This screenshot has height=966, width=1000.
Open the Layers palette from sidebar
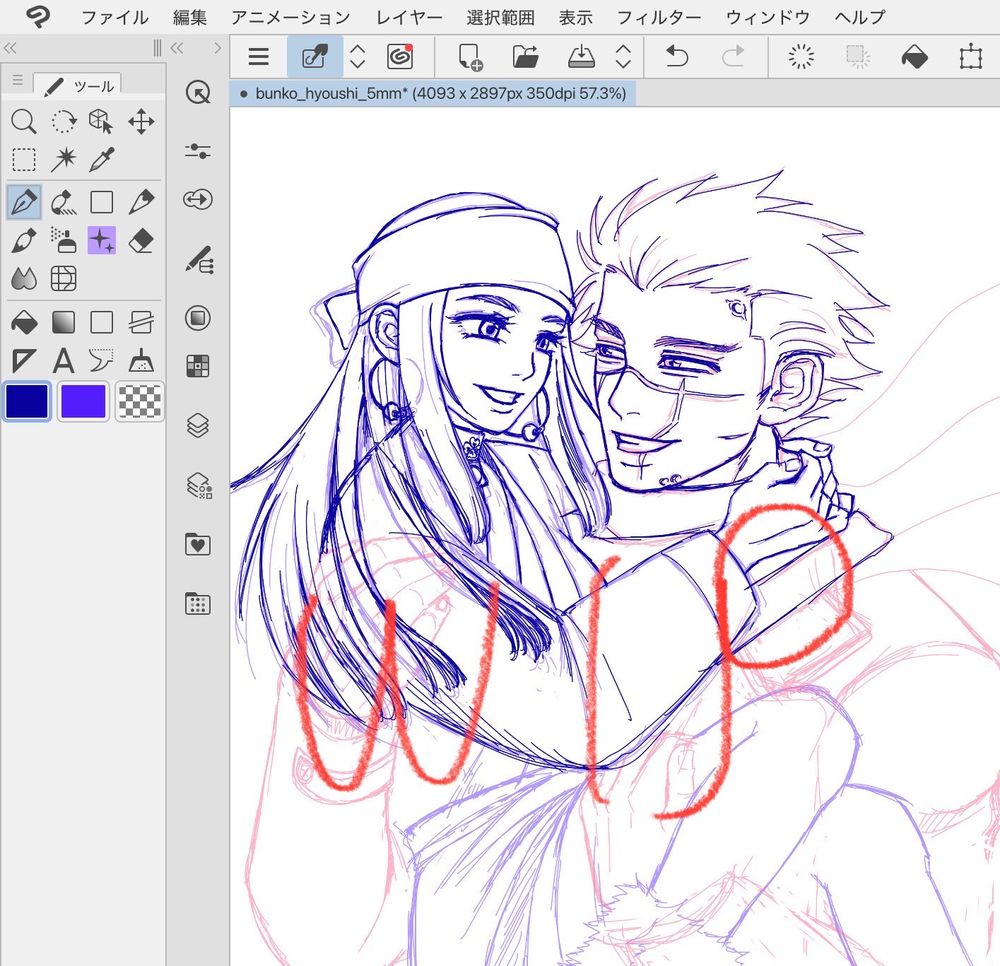tap(198, 426)
